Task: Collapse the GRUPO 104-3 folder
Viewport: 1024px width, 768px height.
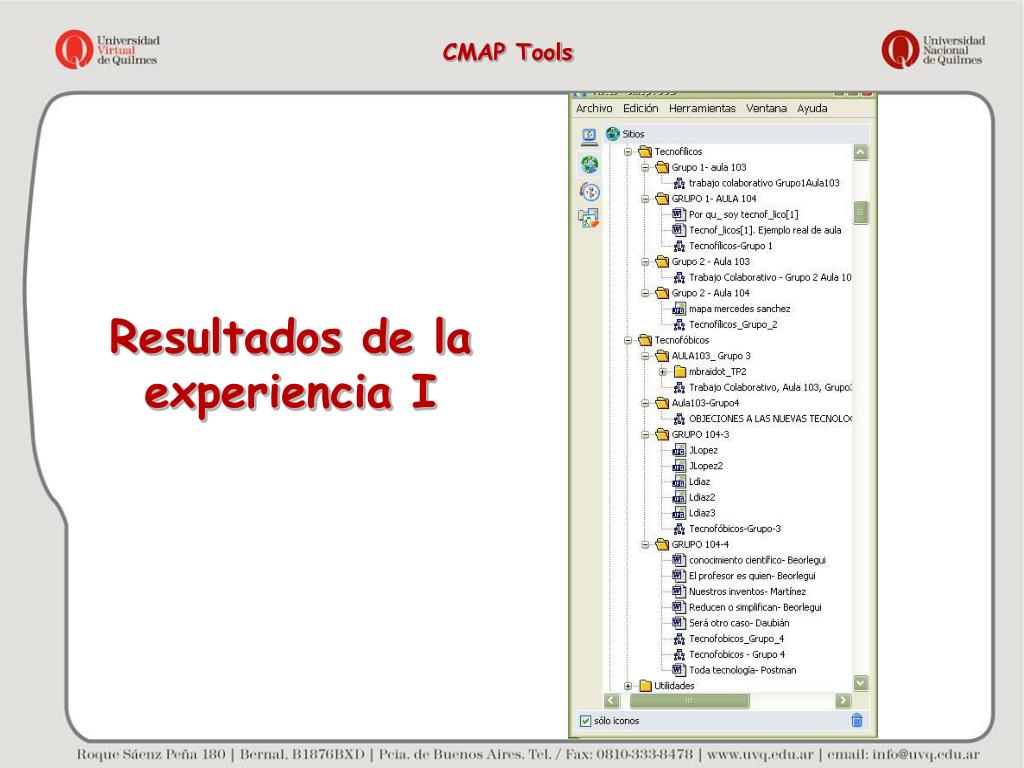Action: [x=645, y=434]
